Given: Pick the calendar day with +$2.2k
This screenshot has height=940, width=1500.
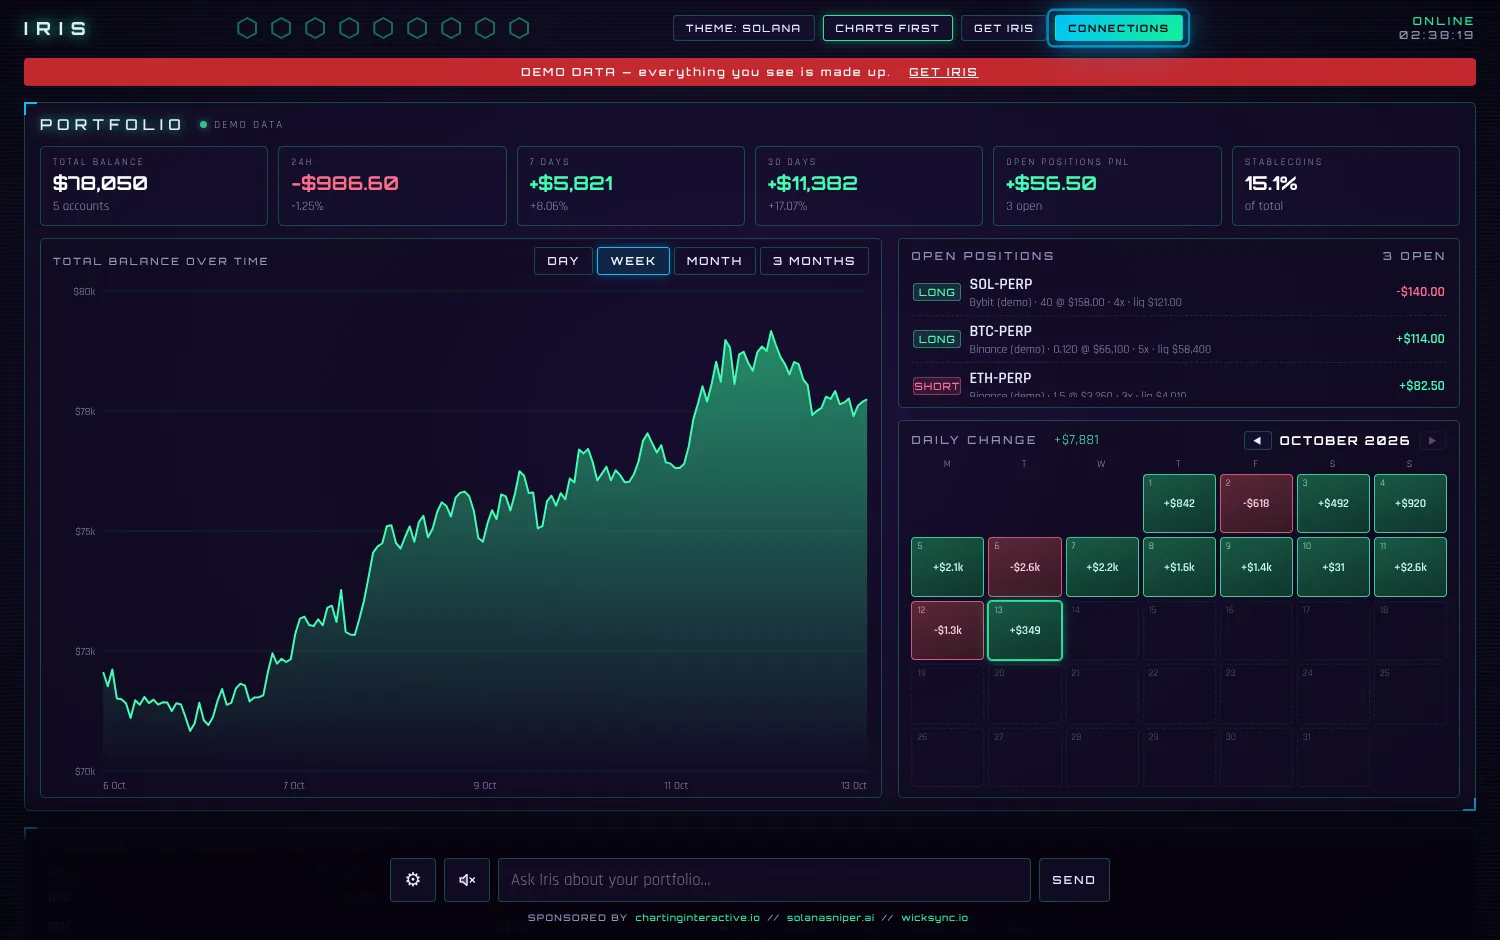Looking at the screenshot, I should (1102, 567).
